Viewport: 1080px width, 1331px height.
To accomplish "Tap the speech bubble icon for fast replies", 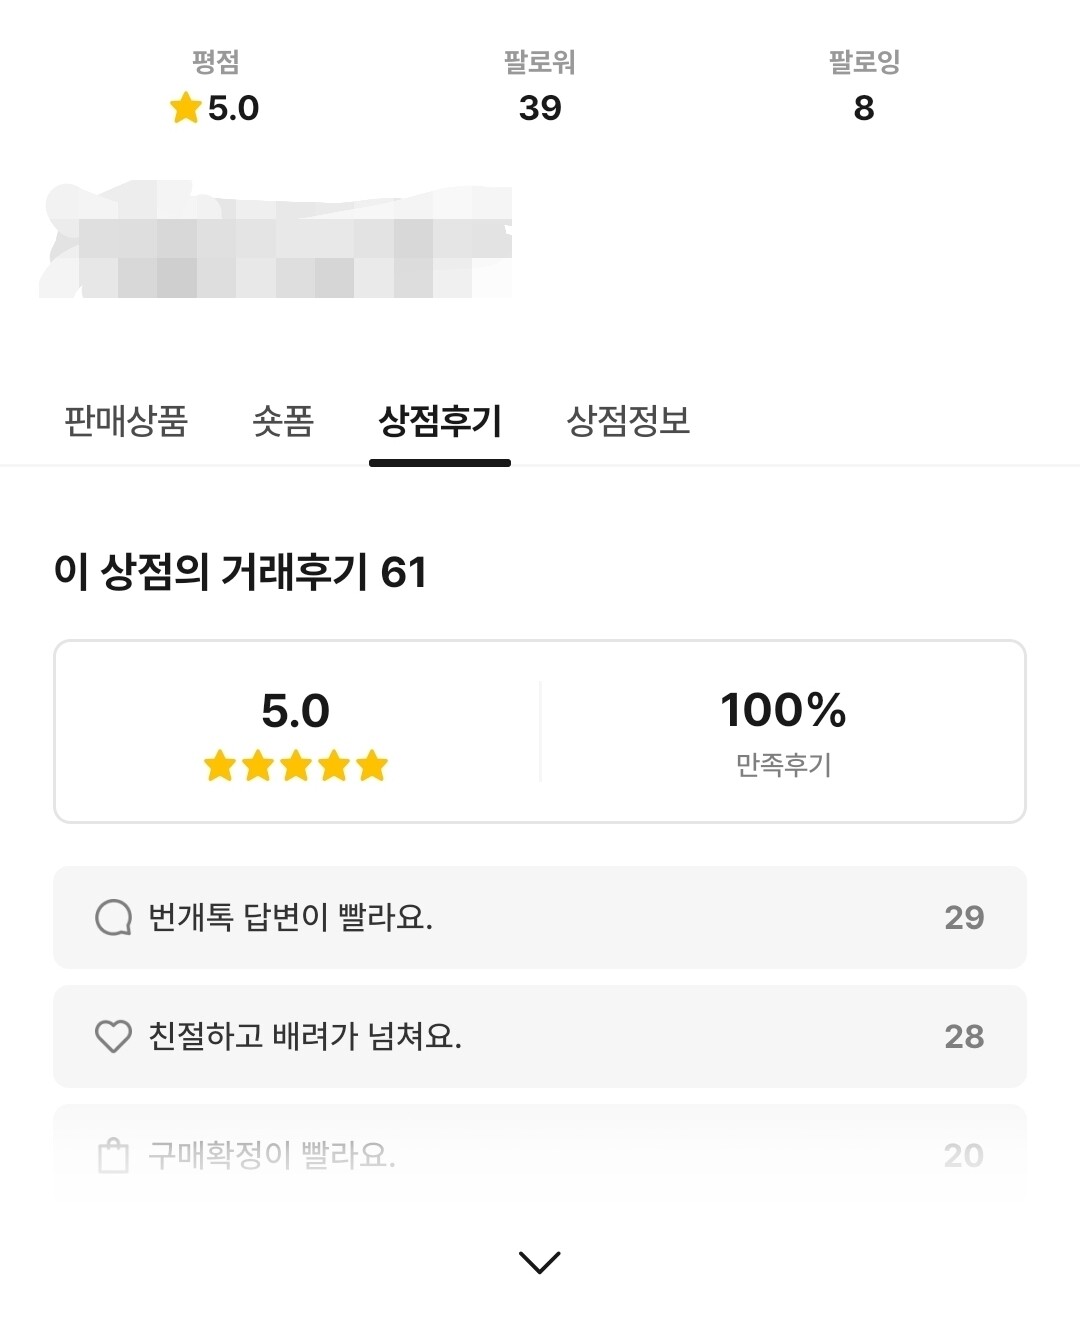I will point(113,917).
